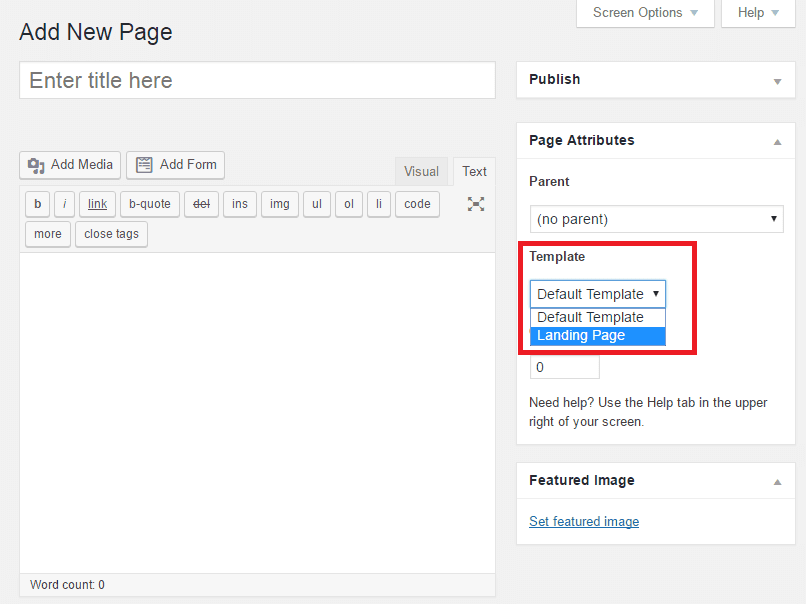Click the Set featured image link
This screenshot has width=806, height=604.
[x=584, y=521]
